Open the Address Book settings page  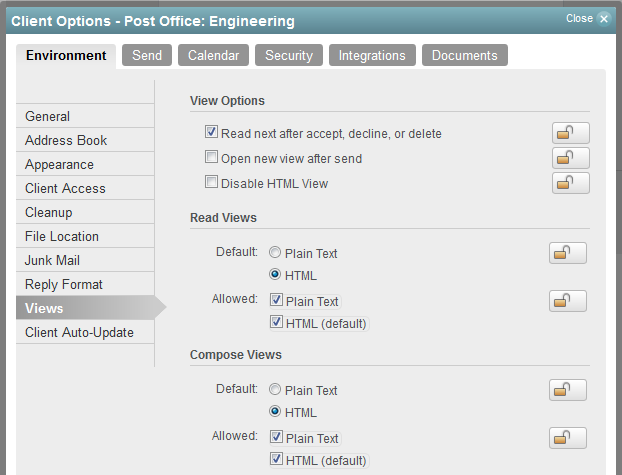click(66, 141)
